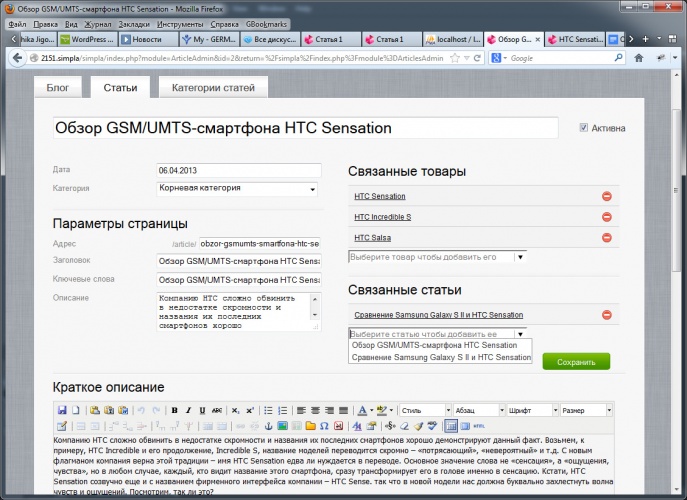Image resolution: width=687 pixels, height=500 pixels.
Task: Click the paste from Word icon
Action: click(123, 411)
